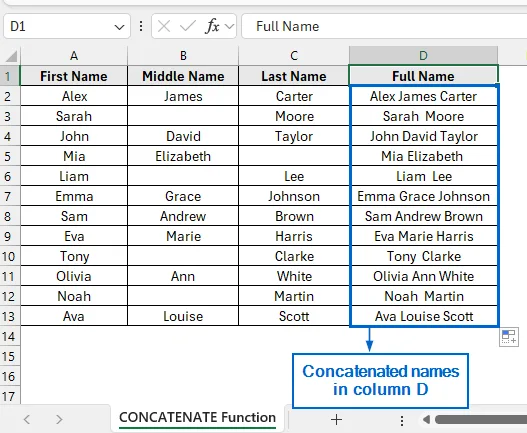
Task: Select cell Mia Elizabeth in column D
Action: [423, 156]
